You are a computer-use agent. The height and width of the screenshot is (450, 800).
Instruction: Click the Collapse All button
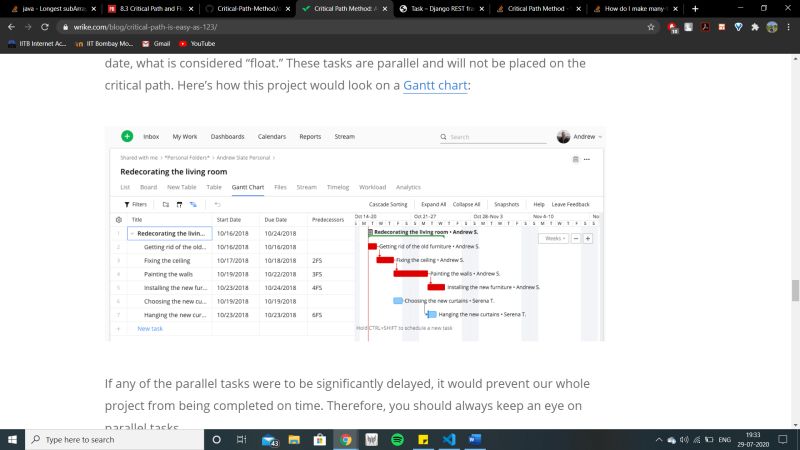[466, 205]
